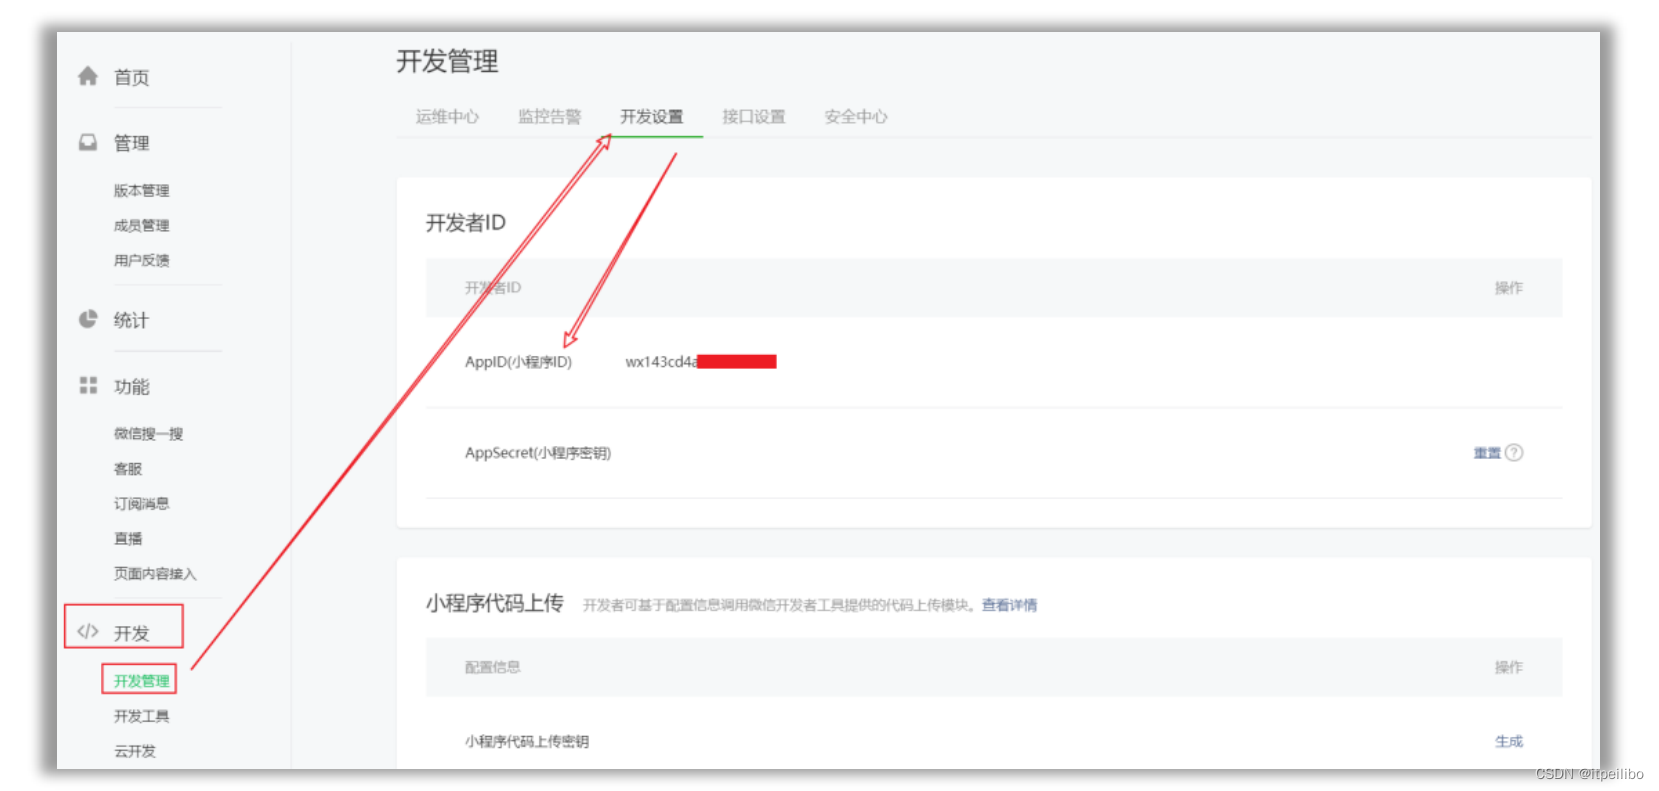Click the AppSecret(小程序密钥) label
The image size is (1659, 791).
pyautogui.click(x=538, y=453)
